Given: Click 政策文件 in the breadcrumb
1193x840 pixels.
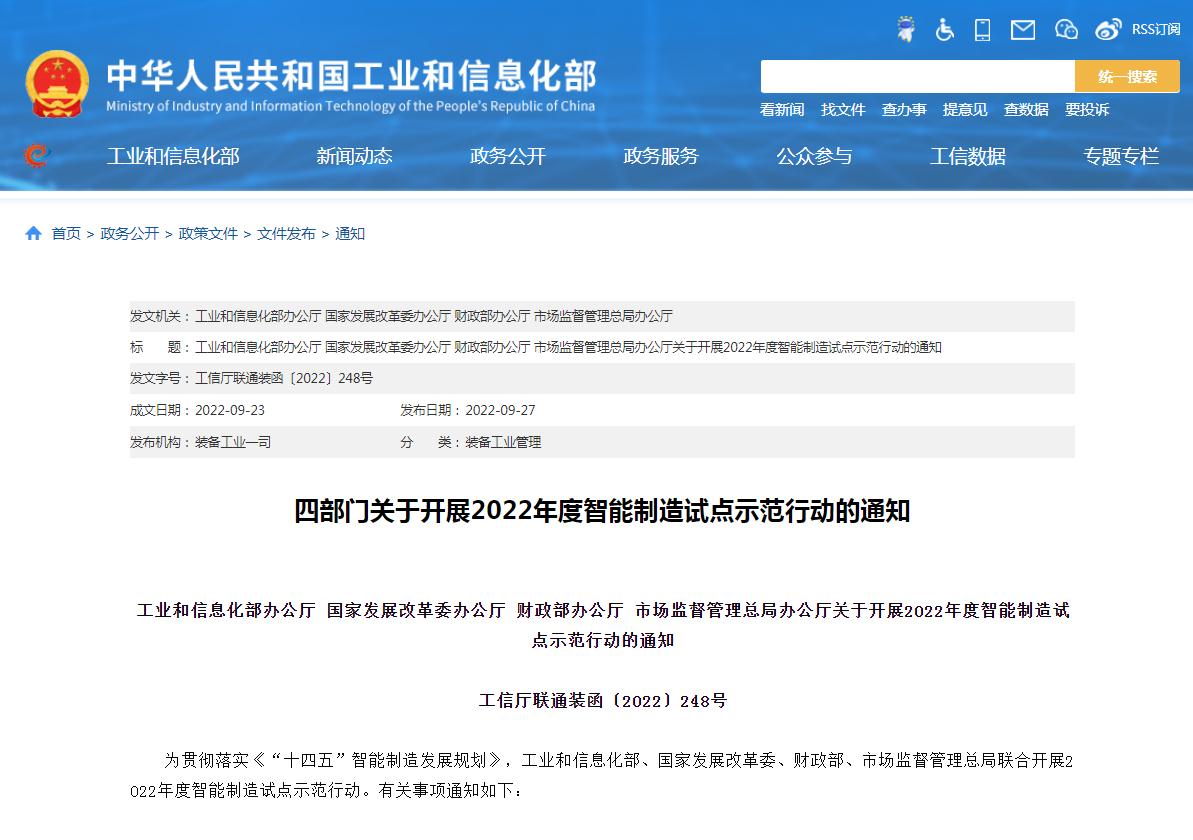Looking at the screenshot, I should (208, 234).
